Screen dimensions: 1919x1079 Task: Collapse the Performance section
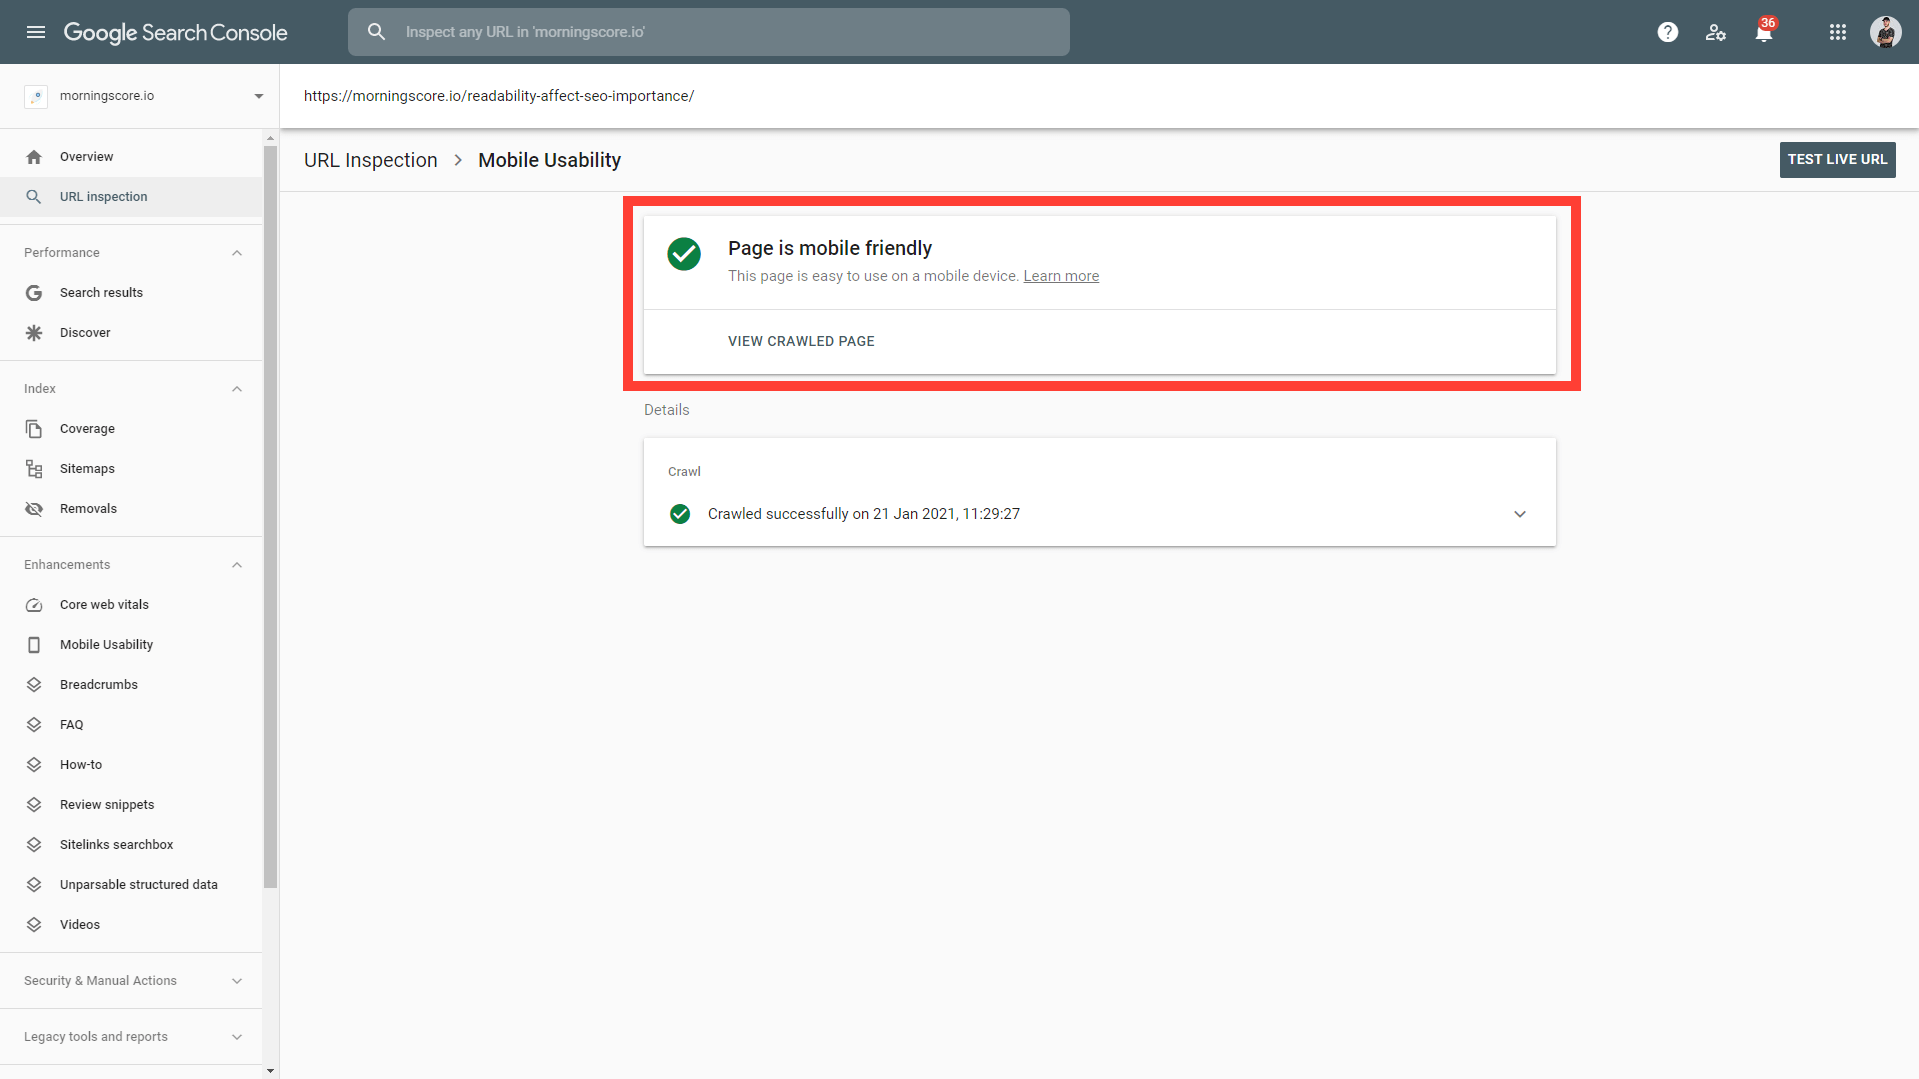pos(237,253)
